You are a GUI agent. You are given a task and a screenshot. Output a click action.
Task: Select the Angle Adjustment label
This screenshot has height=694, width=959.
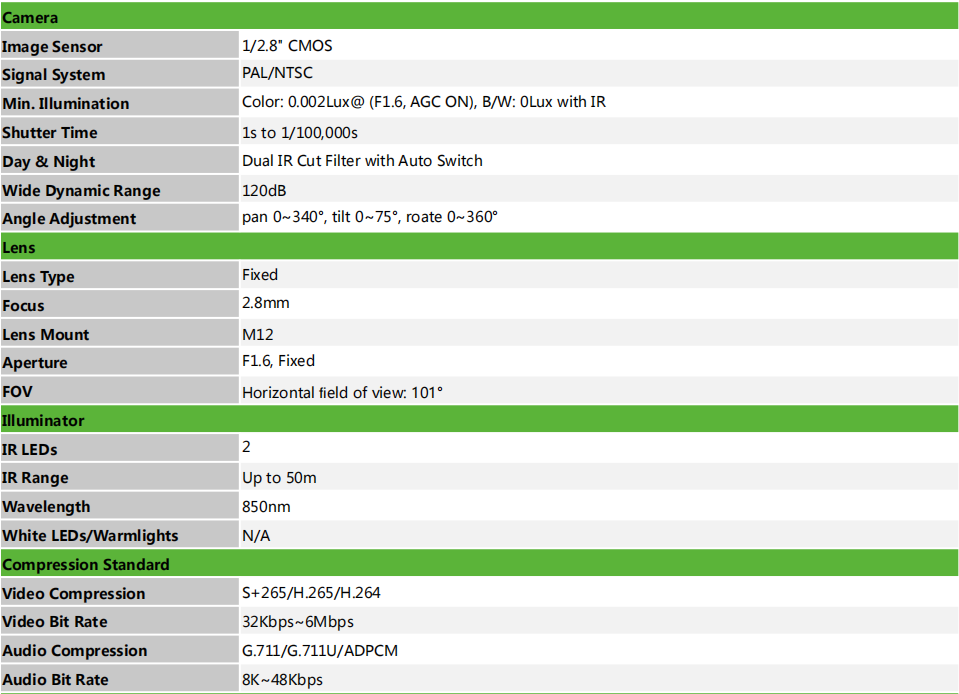coord(69,219)
